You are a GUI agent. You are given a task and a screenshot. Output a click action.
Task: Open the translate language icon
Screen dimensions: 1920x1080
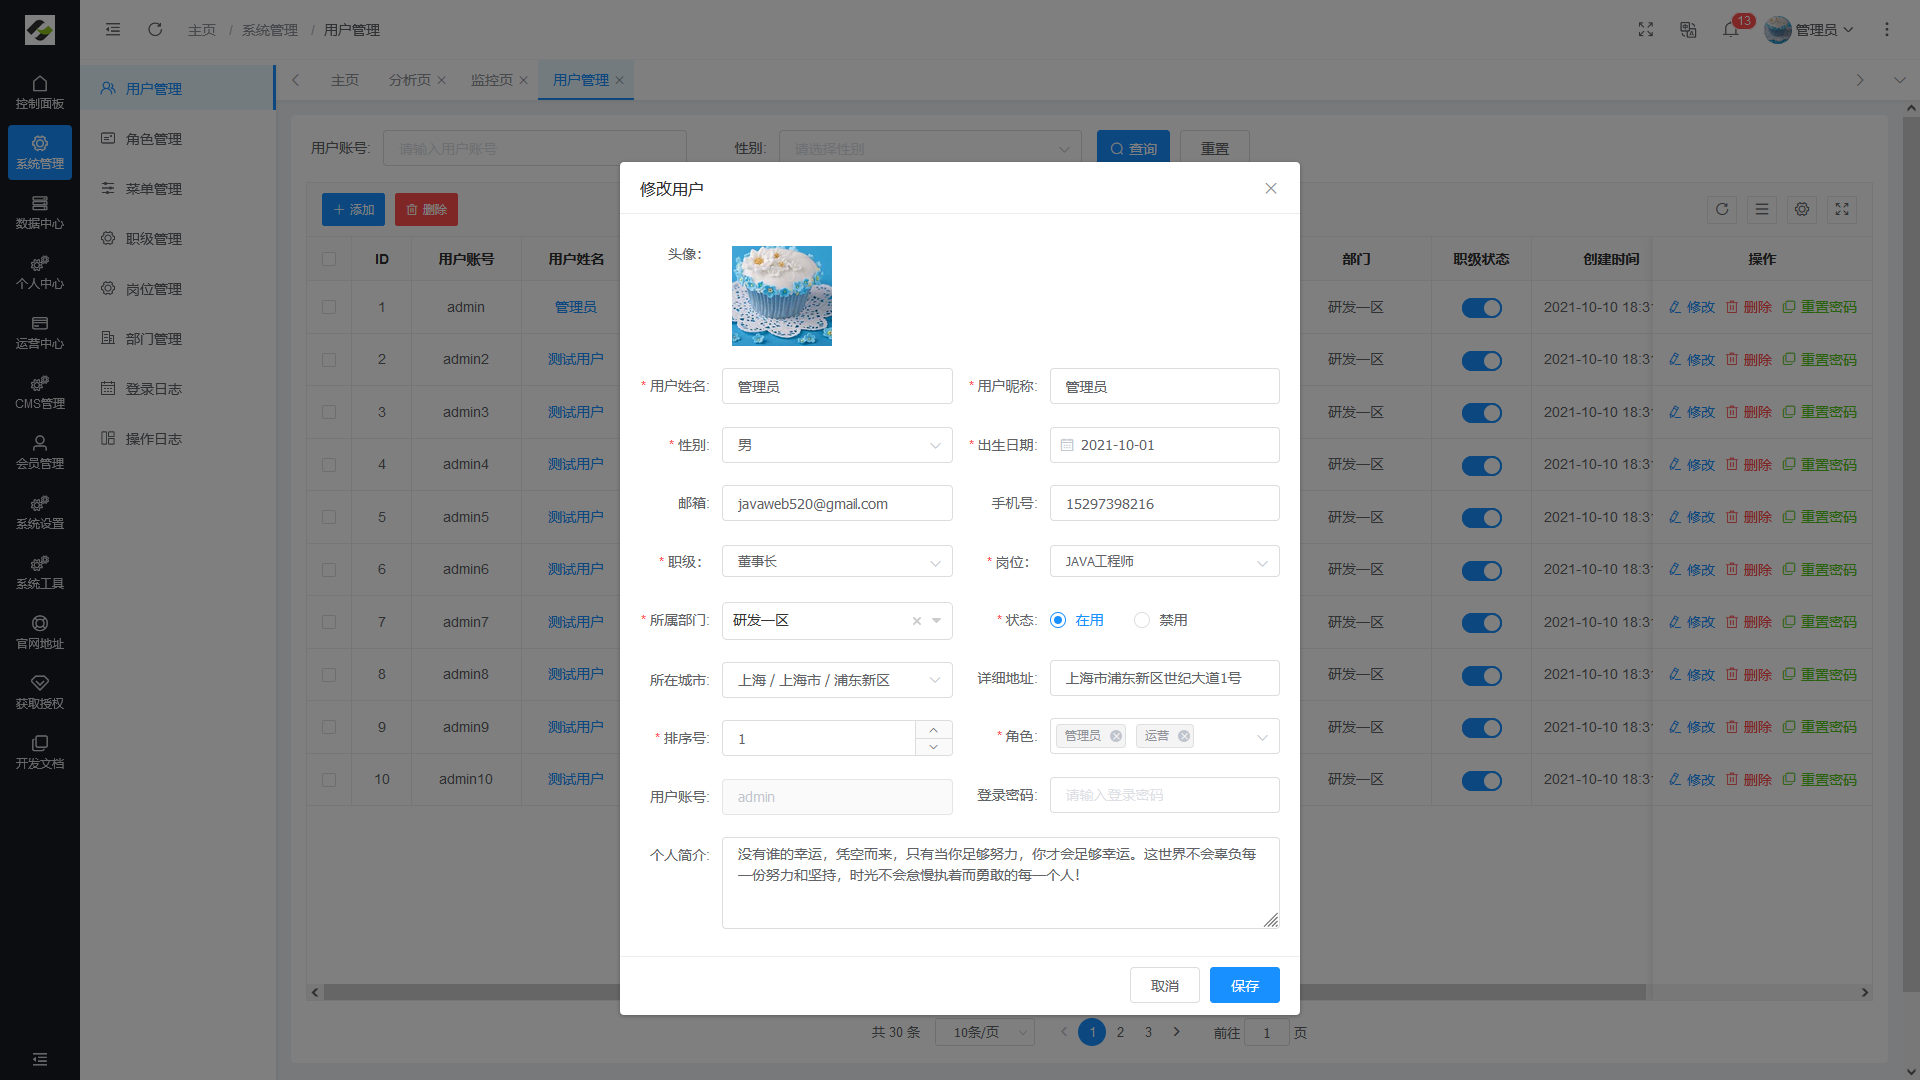point(1688,30)
